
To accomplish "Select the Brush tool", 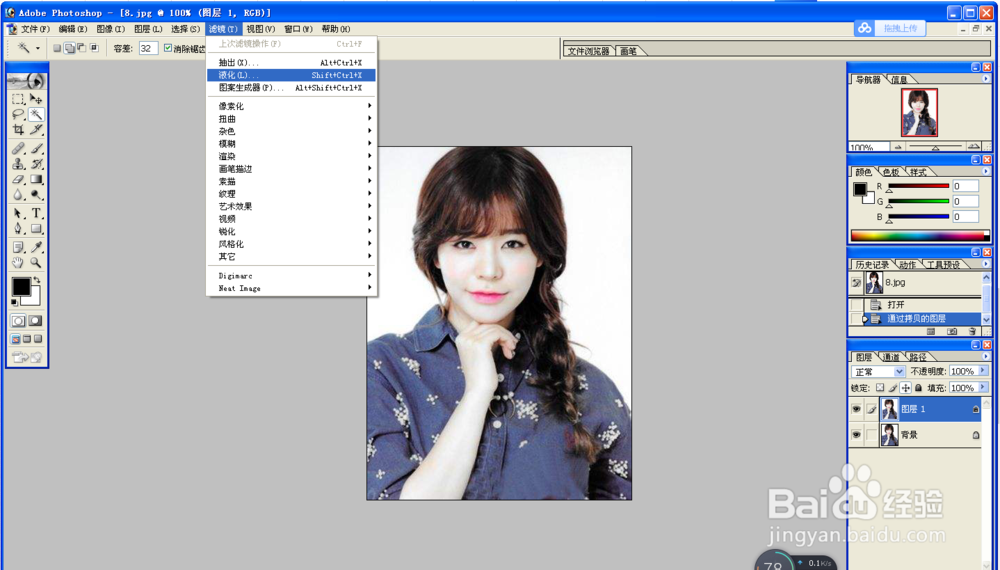I will 36,149.
